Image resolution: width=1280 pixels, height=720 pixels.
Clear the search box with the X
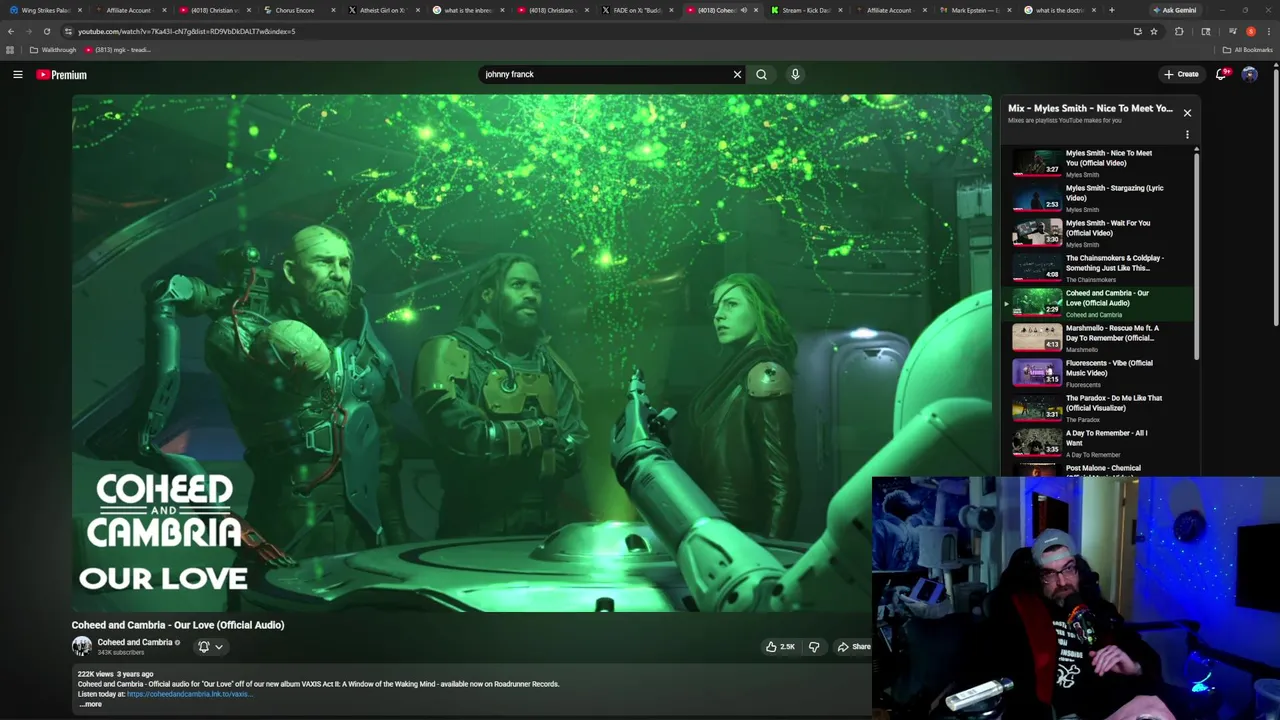tap(737, 74)
